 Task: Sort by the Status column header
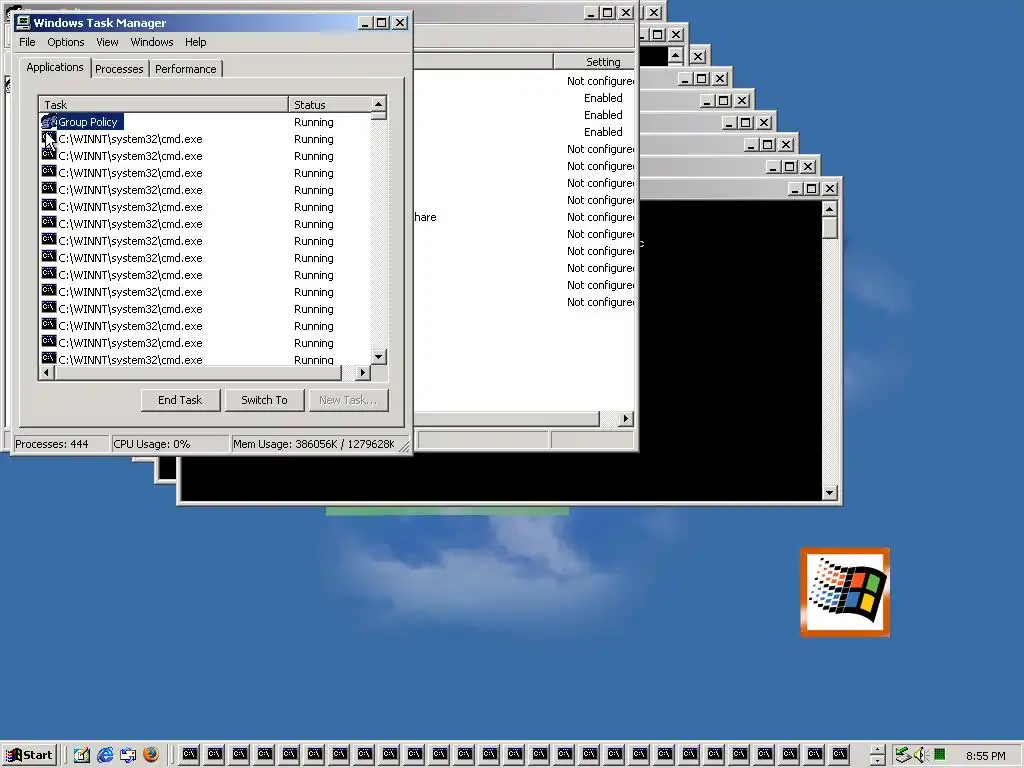pos(330,104)
